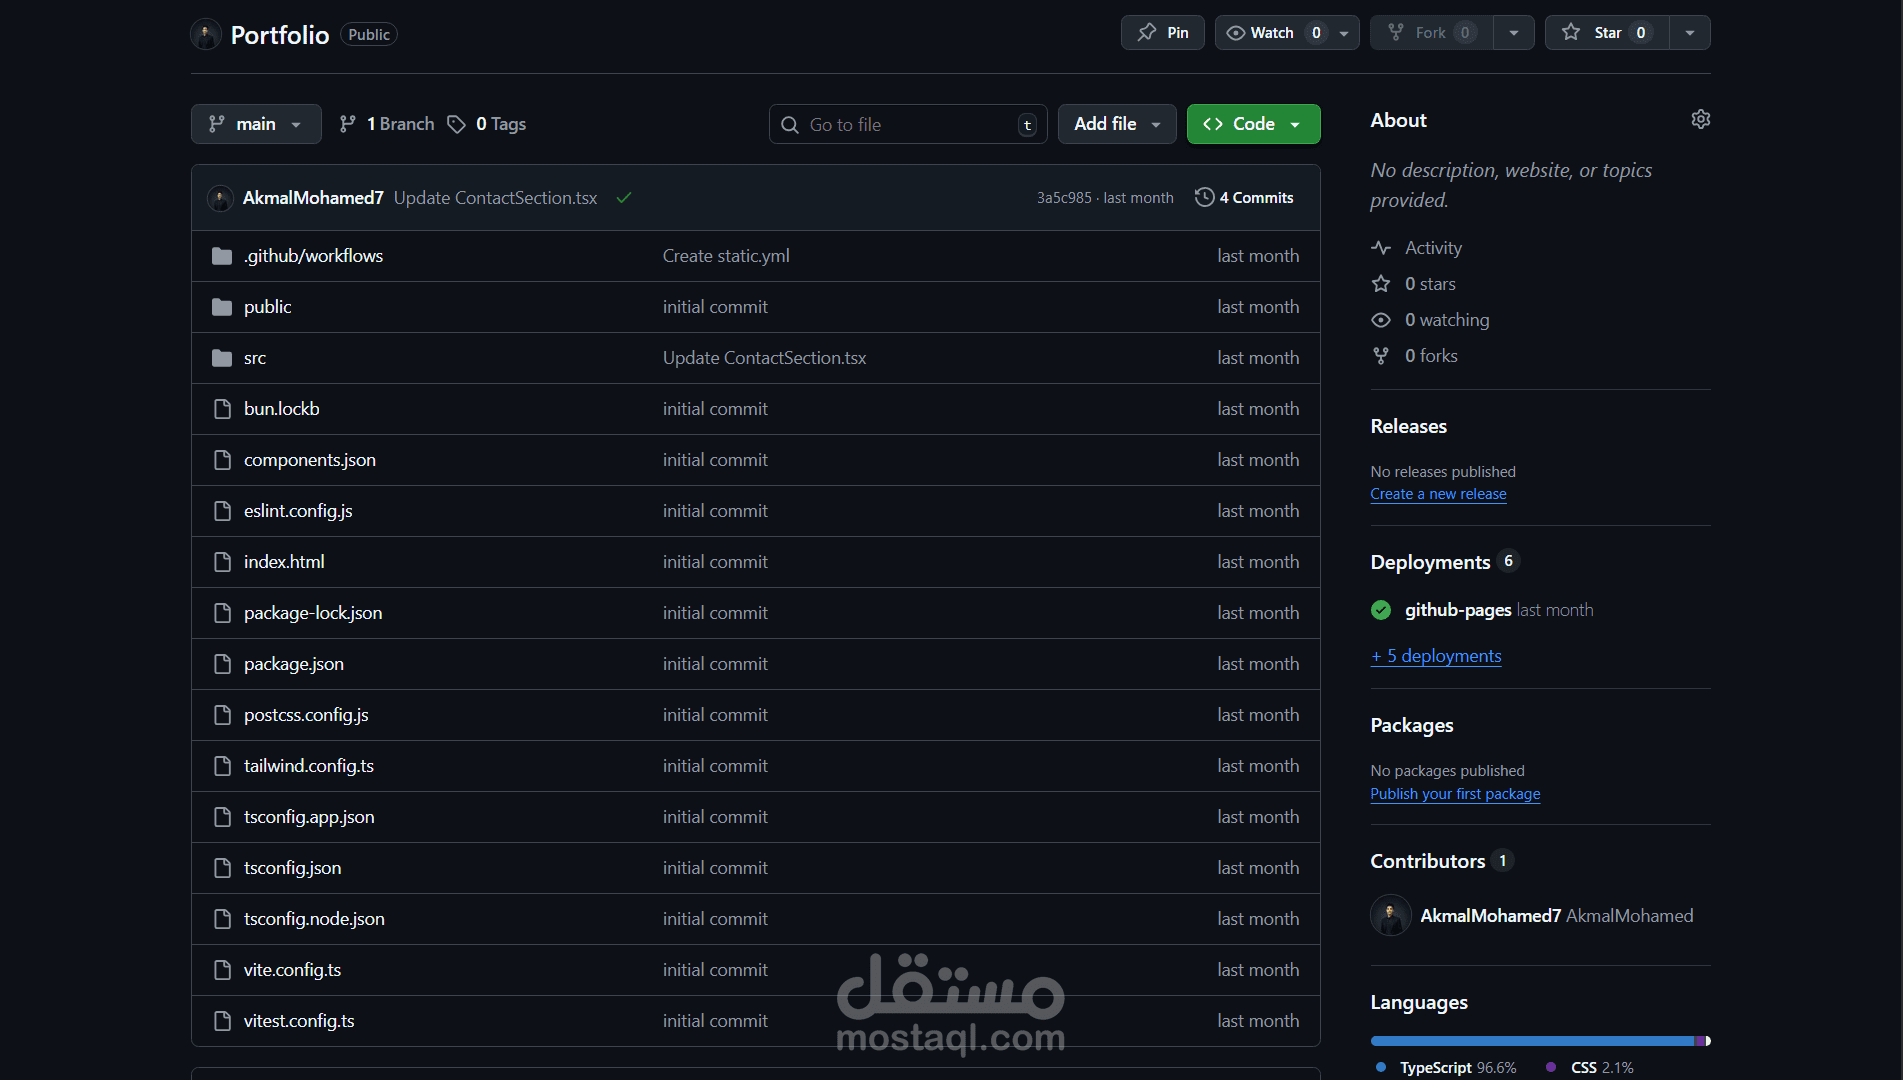This screenshot has width=1903, height=1080.
Task: Click the file icon beside package.json
Action: click(222, 664)
